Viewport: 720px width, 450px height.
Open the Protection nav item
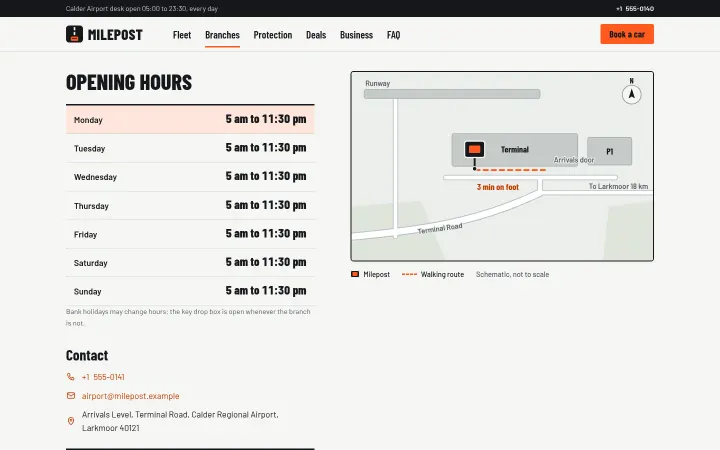click(x=273, y=35)
